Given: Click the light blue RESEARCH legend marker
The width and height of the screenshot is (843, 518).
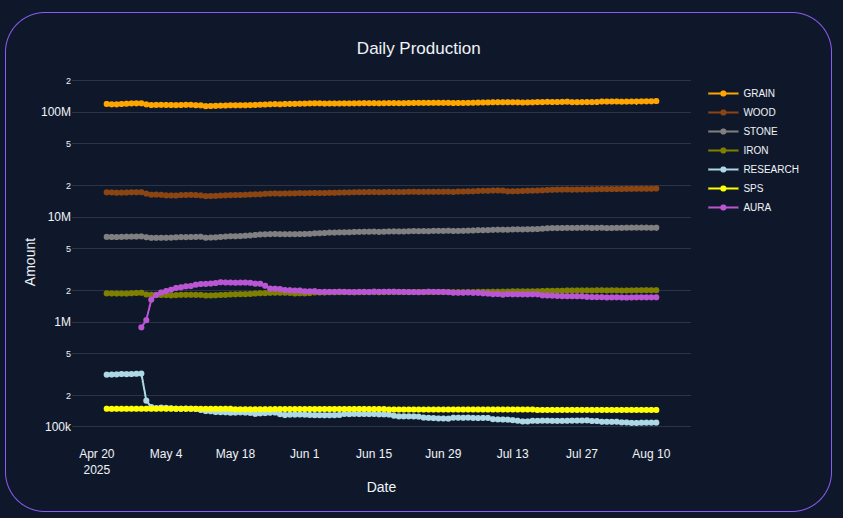Looking at the screenshot, I should [x=723, y=169].
